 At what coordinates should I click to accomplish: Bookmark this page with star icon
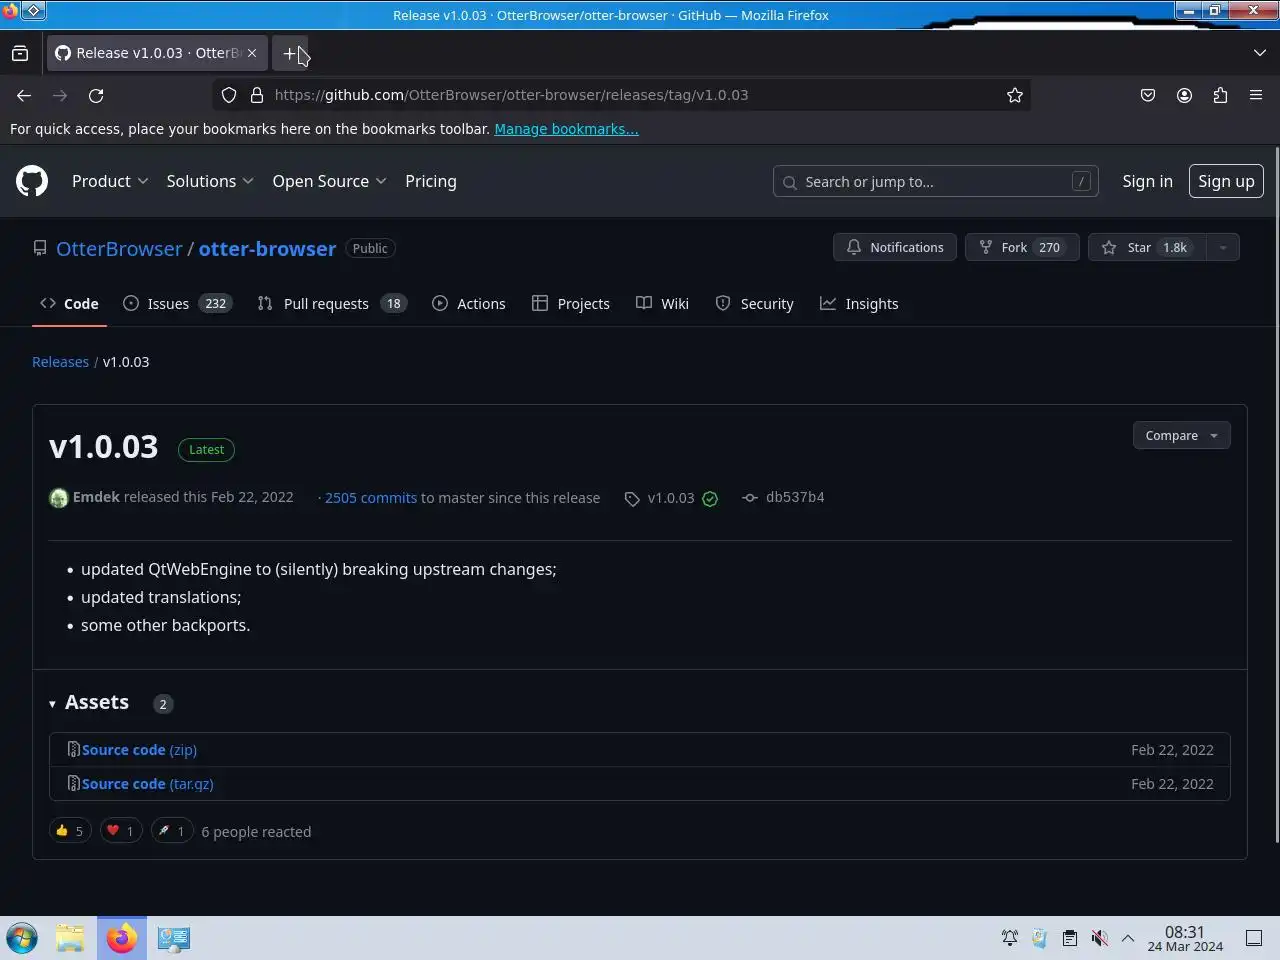(x=1015, y=95)
